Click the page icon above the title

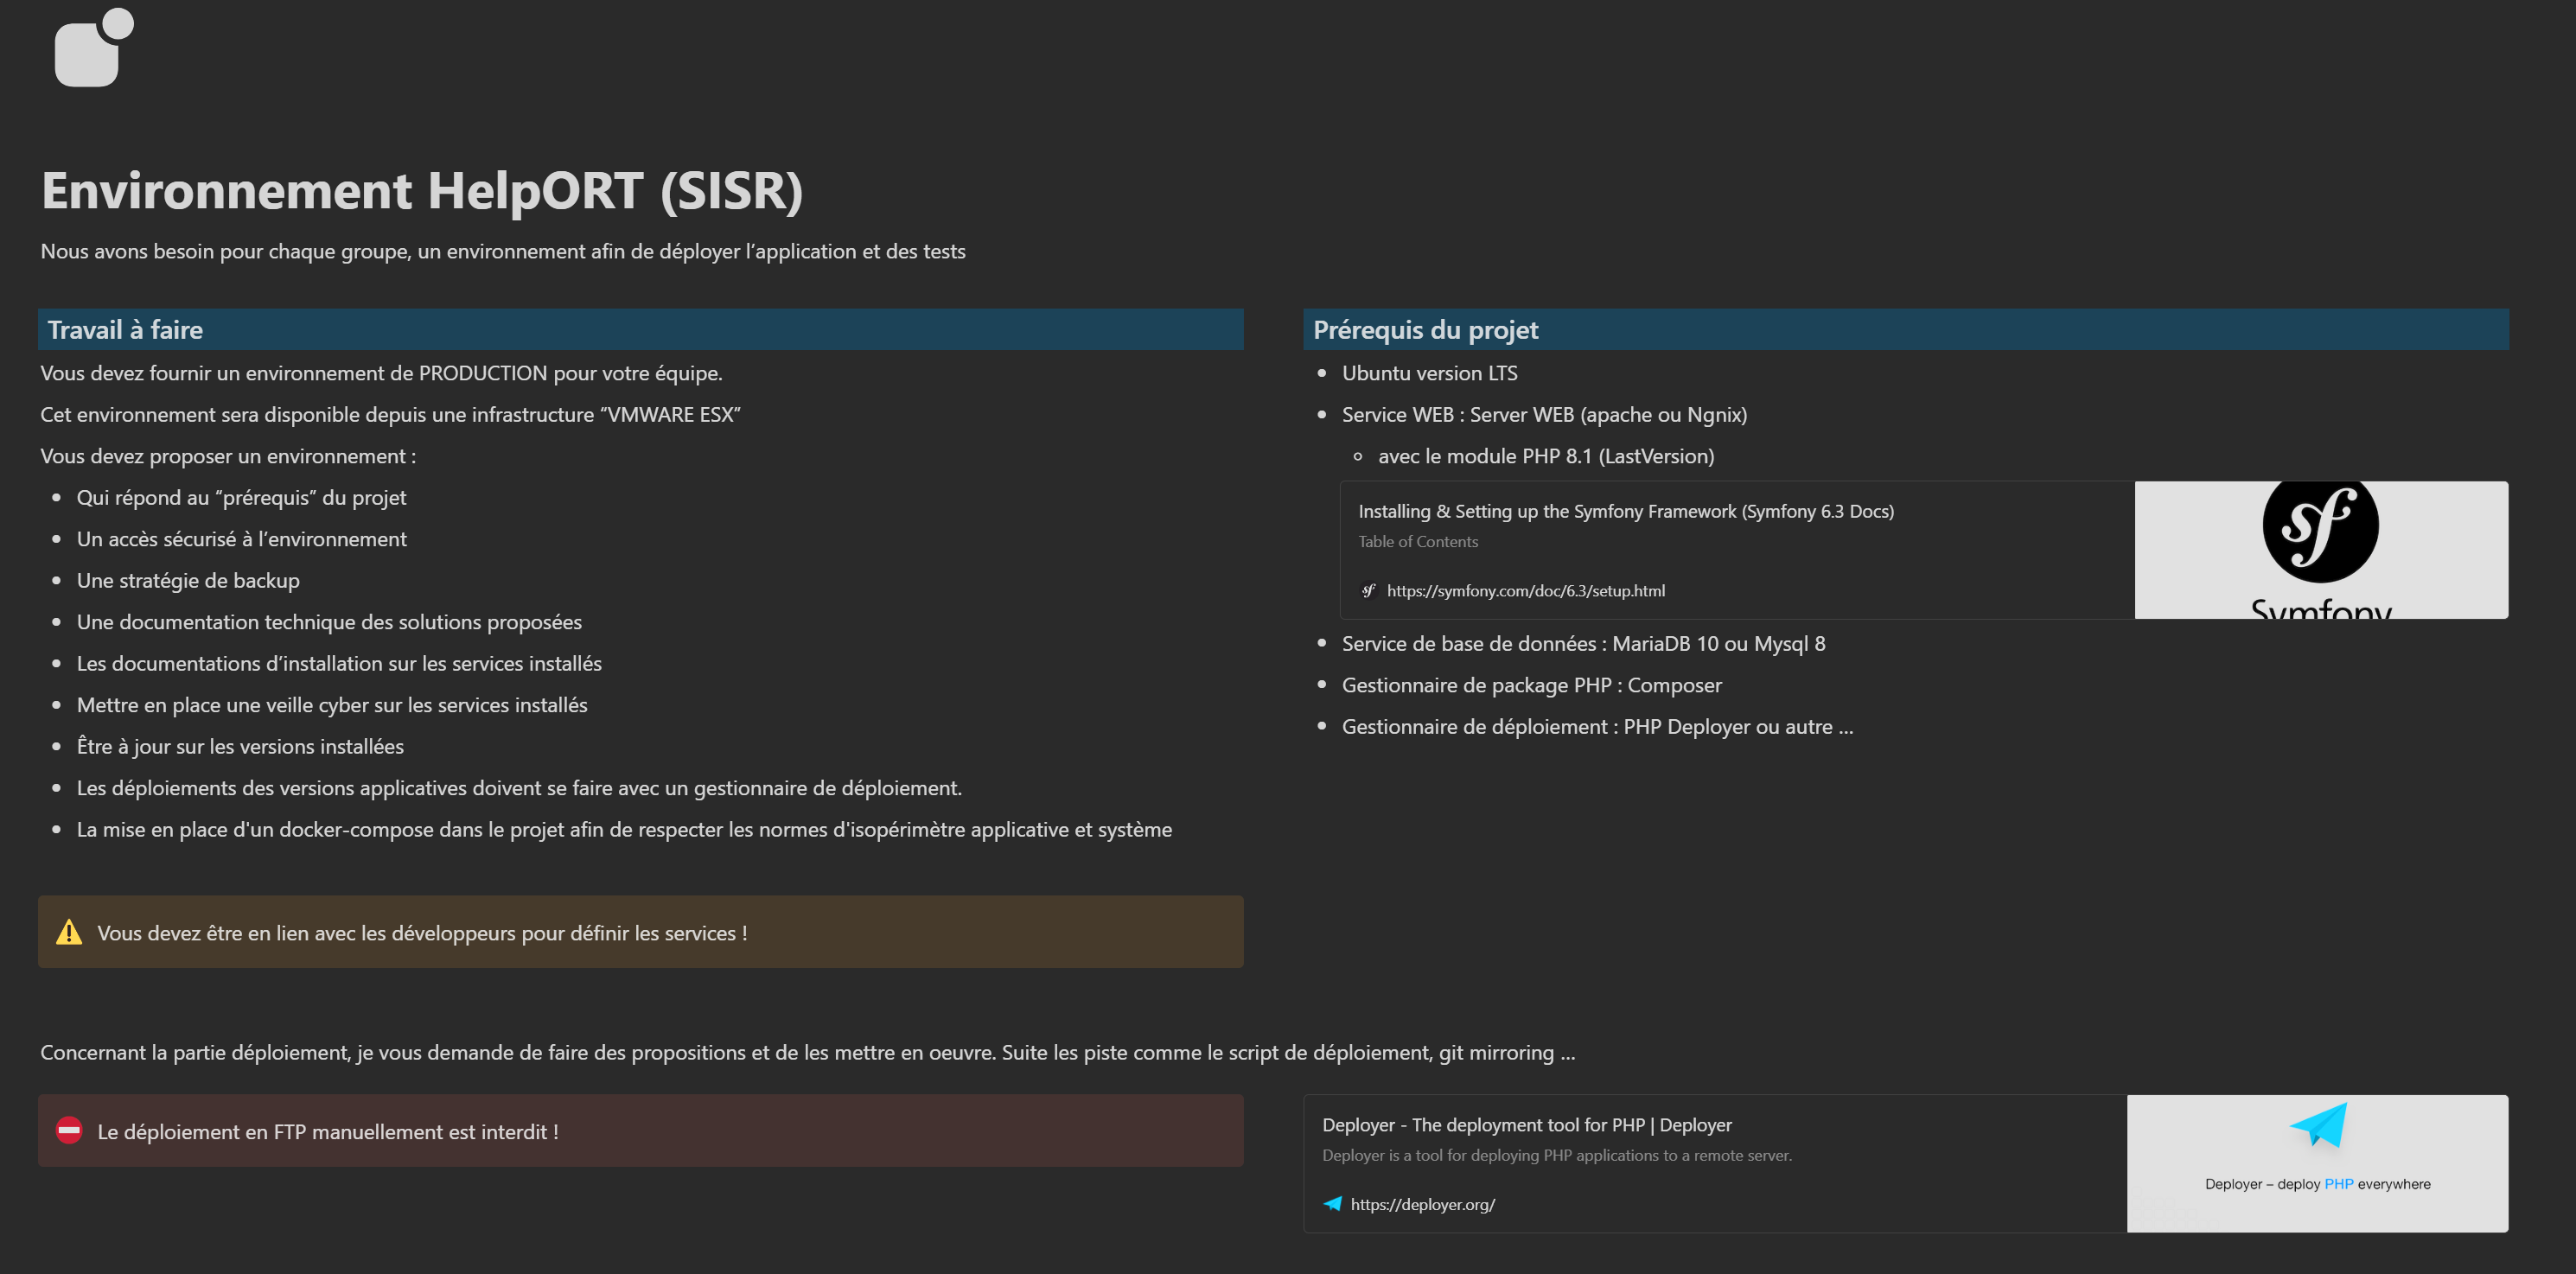click(92, 48)
